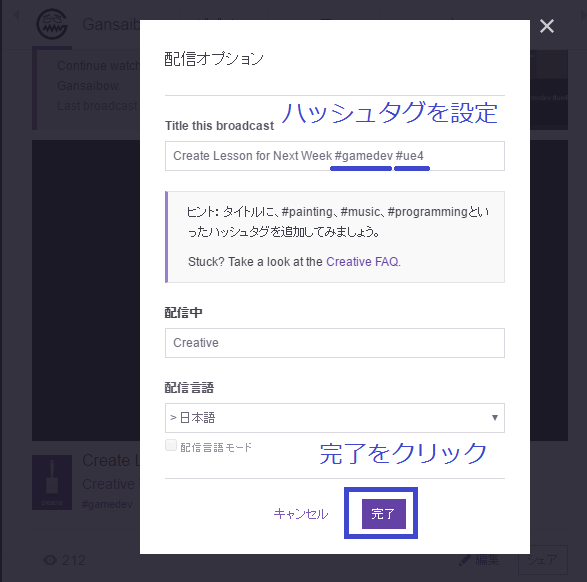Image resolution: width=587 pixels, height=582 pixels.
Task: Toggle the 配信言語モード checkbox
Action: [171, 445]
